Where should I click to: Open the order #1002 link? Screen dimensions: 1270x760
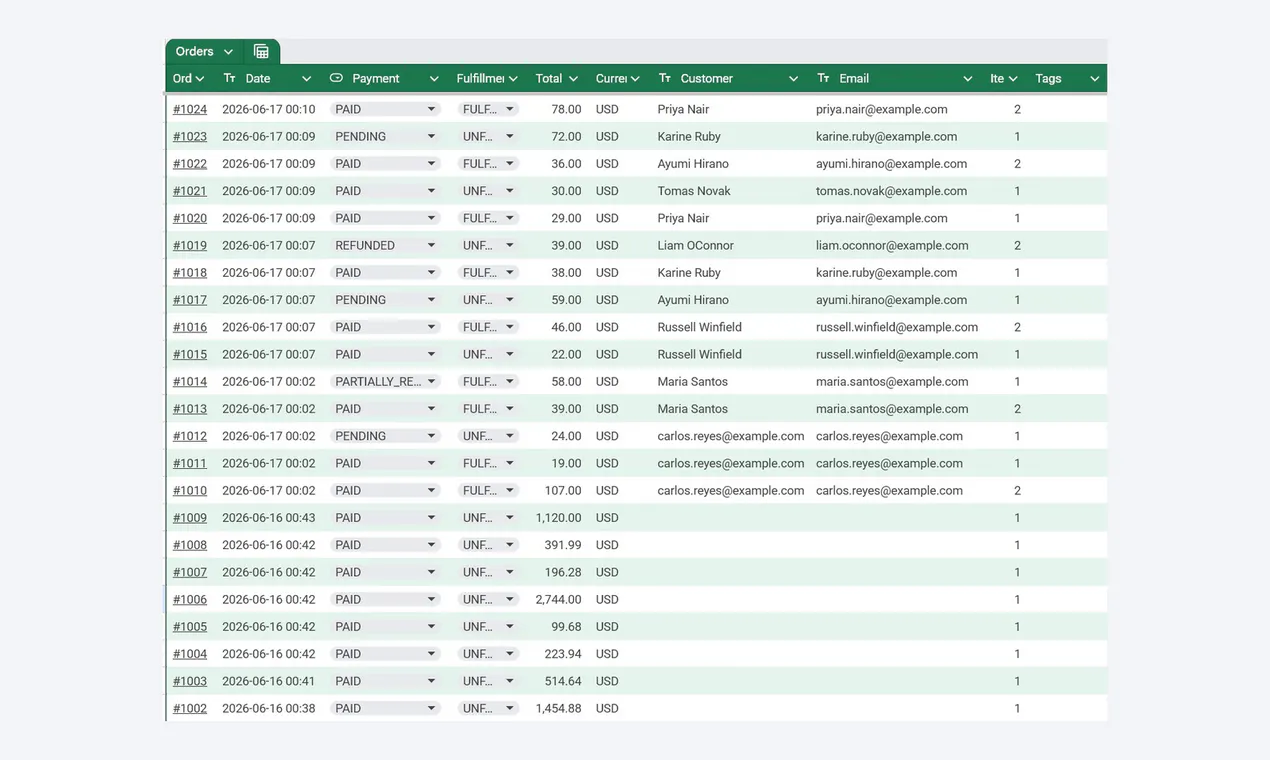(190, 709)
